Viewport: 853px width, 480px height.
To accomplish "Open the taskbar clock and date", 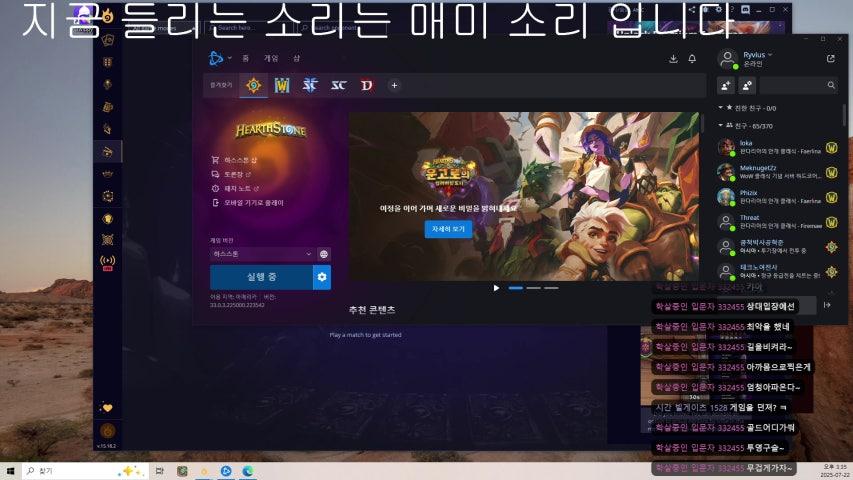I will pos(835,471).
